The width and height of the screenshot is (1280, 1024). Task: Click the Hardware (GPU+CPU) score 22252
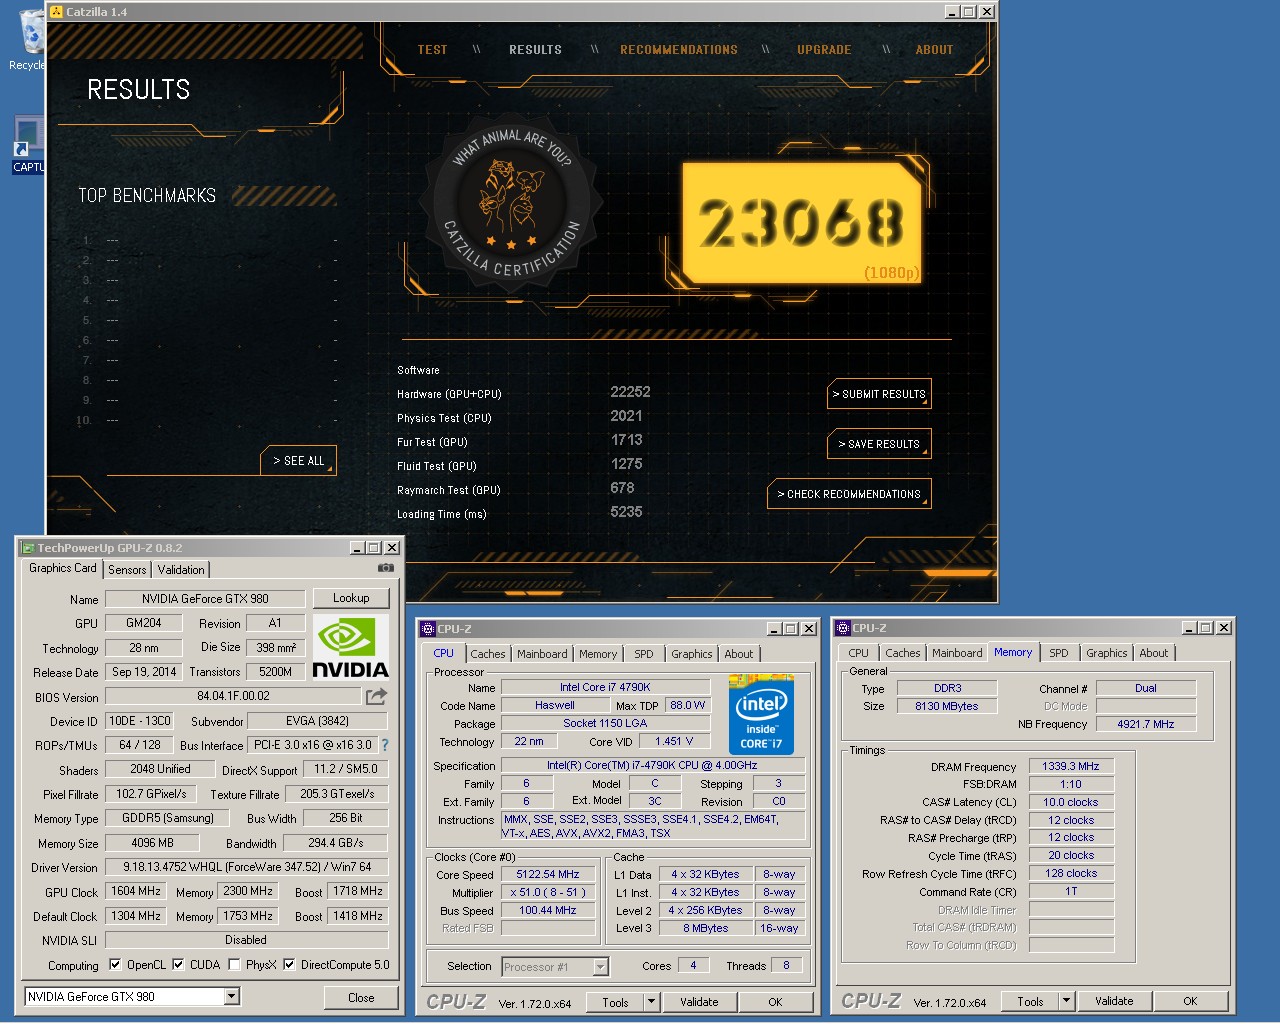[x=630, y=392]
